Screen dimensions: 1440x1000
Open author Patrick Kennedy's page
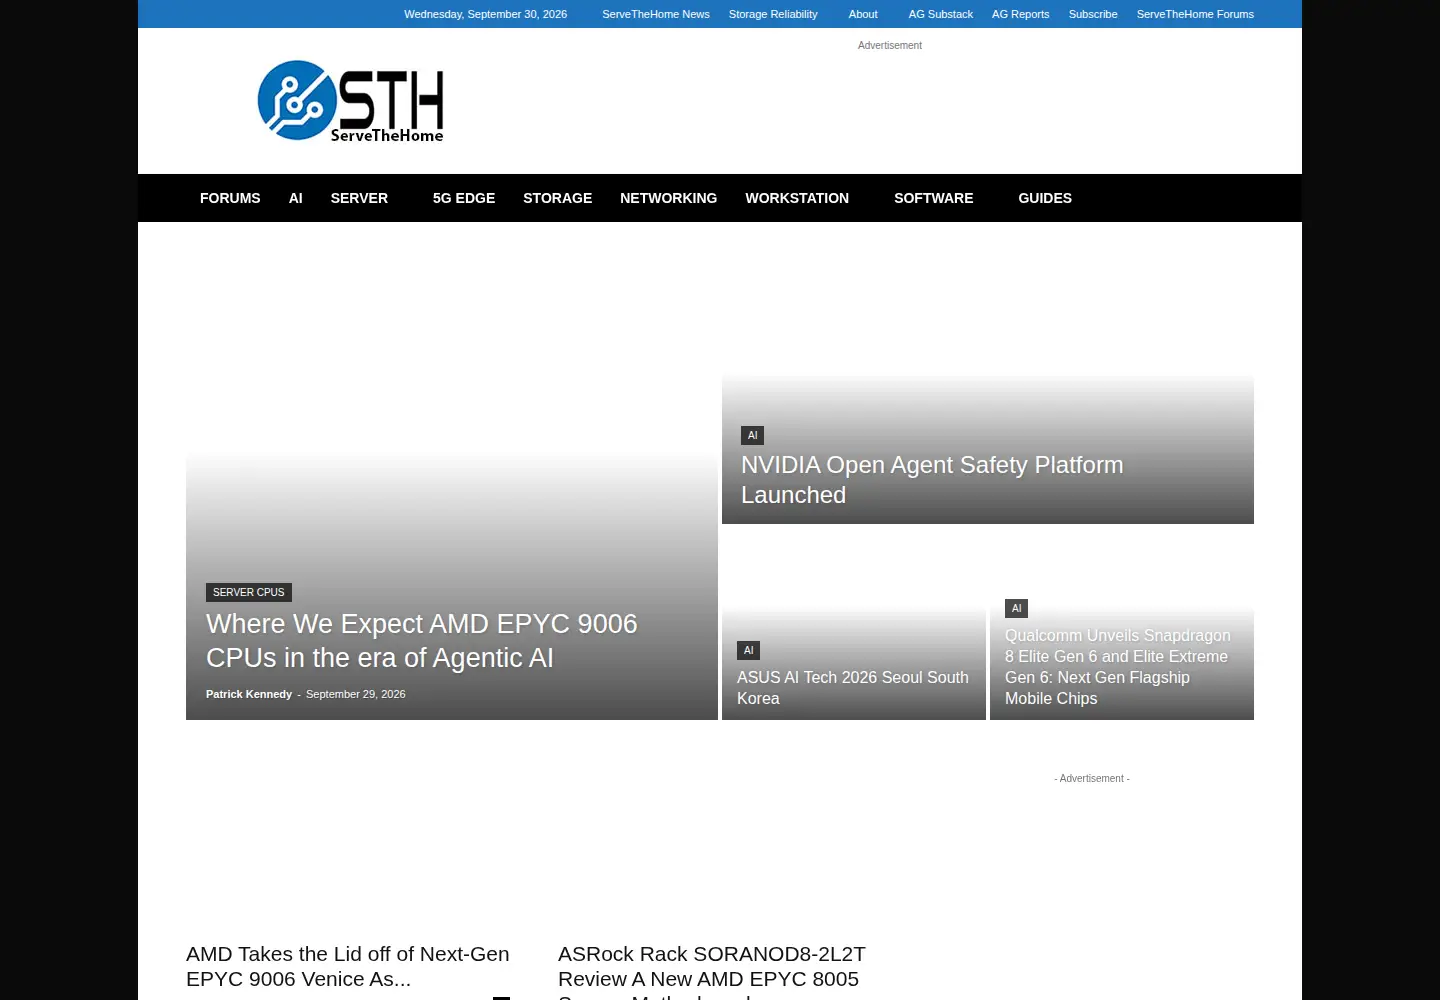pyautogui.click(x=249, y=694)
